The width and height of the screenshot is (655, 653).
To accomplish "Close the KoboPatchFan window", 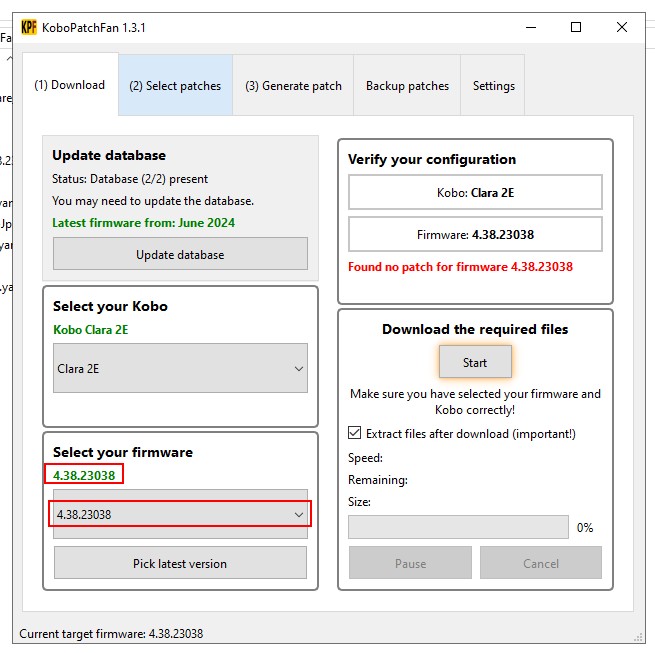I will point(623,28).
